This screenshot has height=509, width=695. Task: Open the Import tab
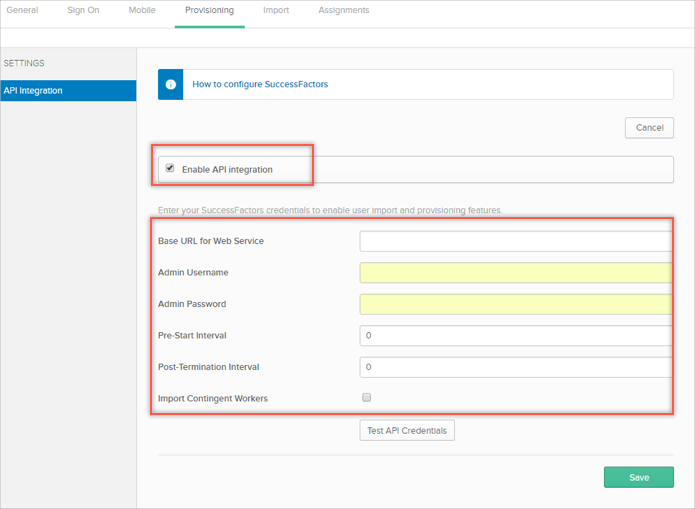point(276,11)
